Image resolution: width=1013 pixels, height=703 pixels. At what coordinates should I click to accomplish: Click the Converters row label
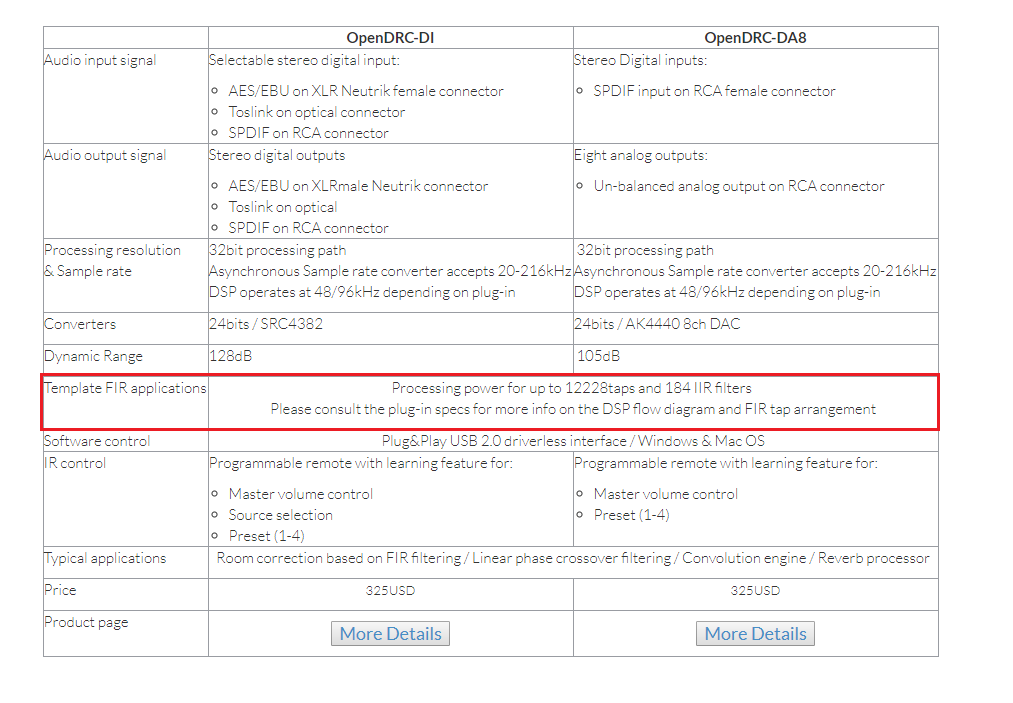pyautogui.click(x=80, y=324)
